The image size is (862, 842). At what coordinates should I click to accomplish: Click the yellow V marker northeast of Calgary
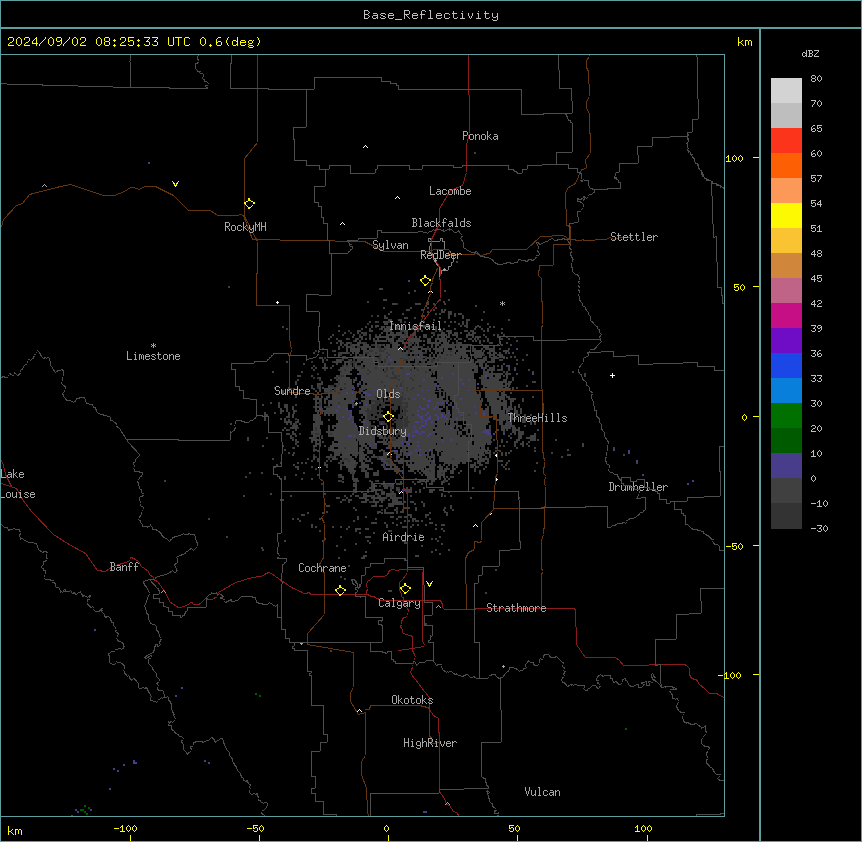point(429,584)
